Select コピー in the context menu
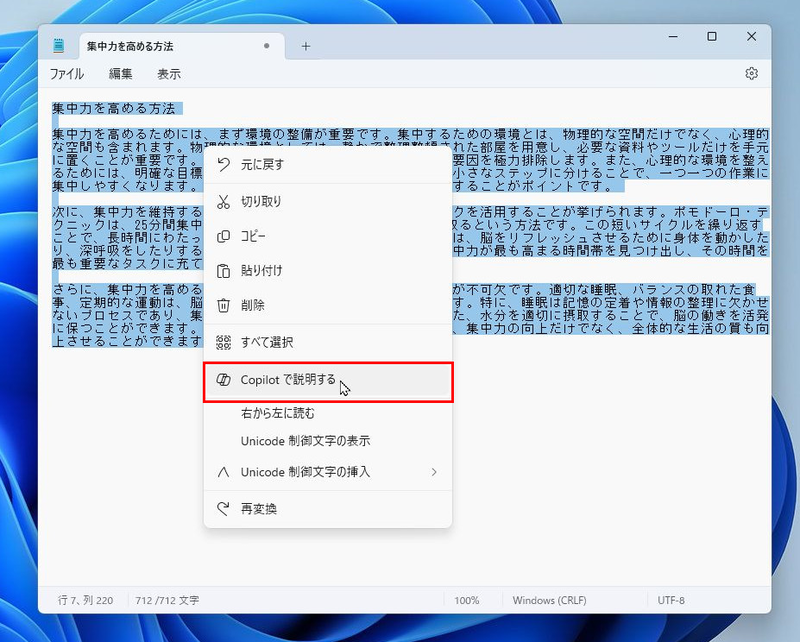This screenshot has width=800, height=642. click(x=328, y=237)
